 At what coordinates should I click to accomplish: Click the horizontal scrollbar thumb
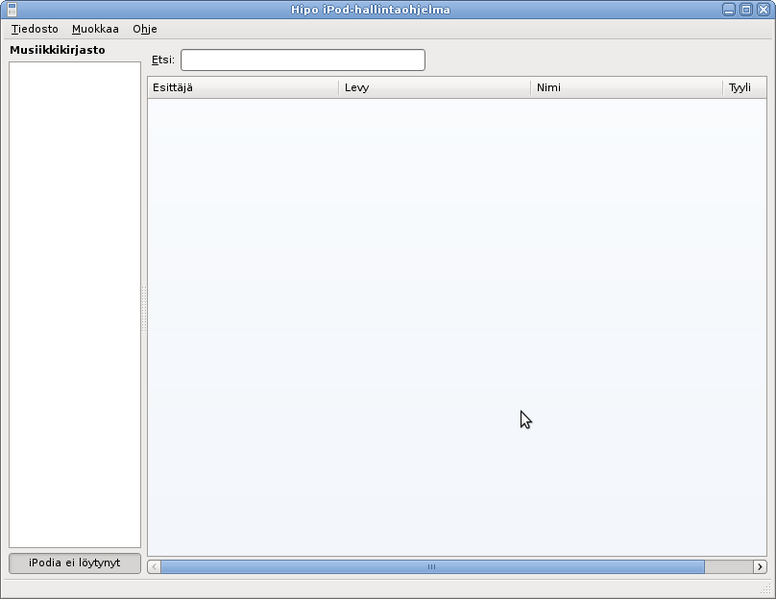(432, 567)
